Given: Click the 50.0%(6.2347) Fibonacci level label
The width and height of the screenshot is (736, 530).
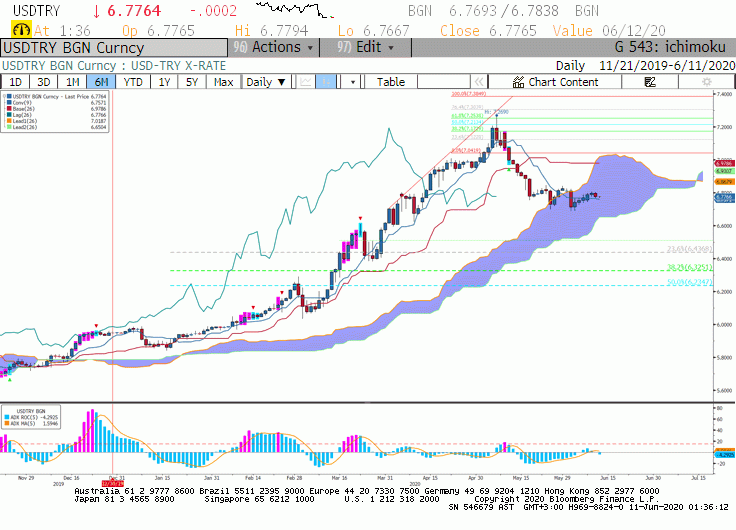Looking at the screenshot, I should (689, 282).
